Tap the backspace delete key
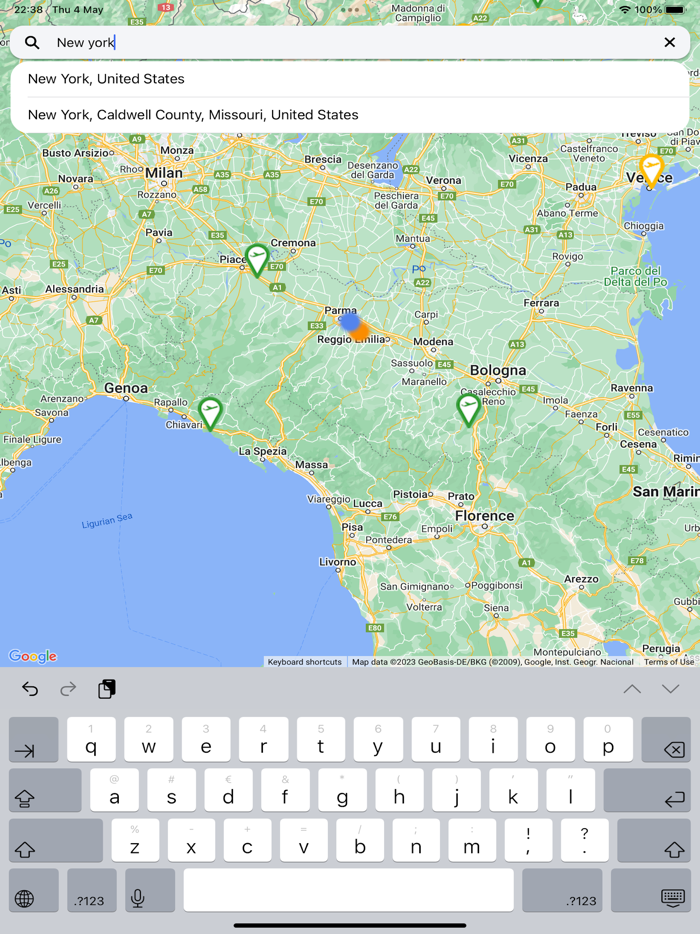 click(x=666, y=739)
